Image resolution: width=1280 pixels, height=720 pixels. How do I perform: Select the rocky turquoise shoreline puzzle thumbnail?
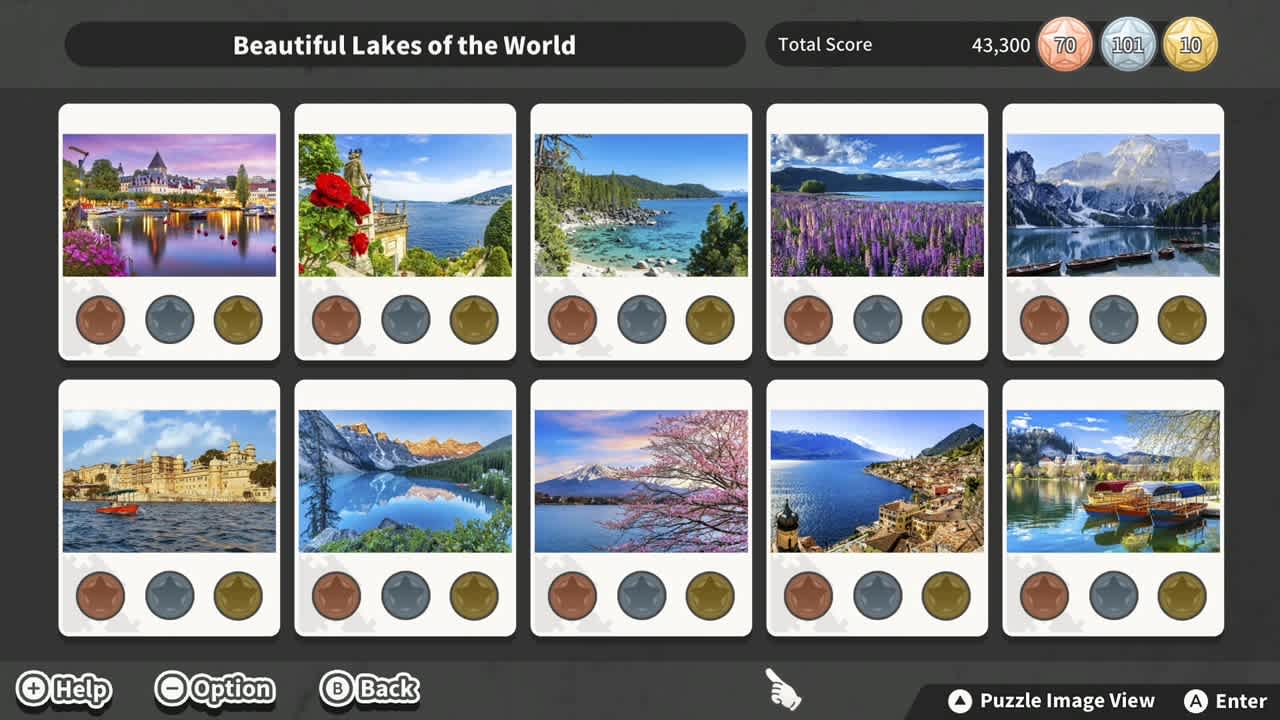(x=641, y=205)
